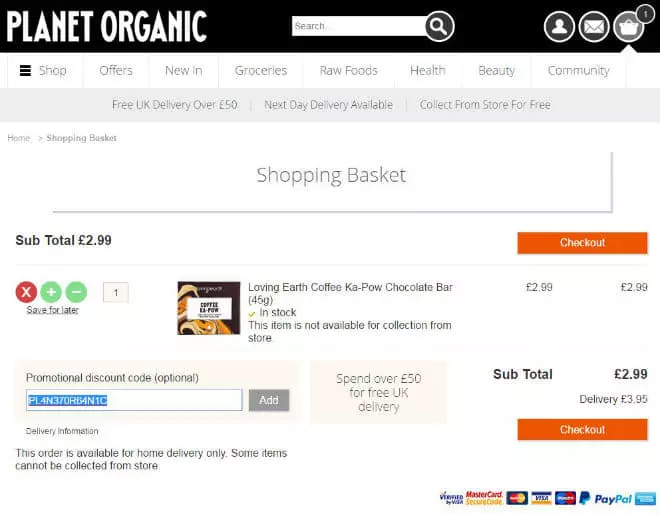The image size is (660, 514).
Task: Increase quantity with green plus icon
Action: (x=51, y=292)
